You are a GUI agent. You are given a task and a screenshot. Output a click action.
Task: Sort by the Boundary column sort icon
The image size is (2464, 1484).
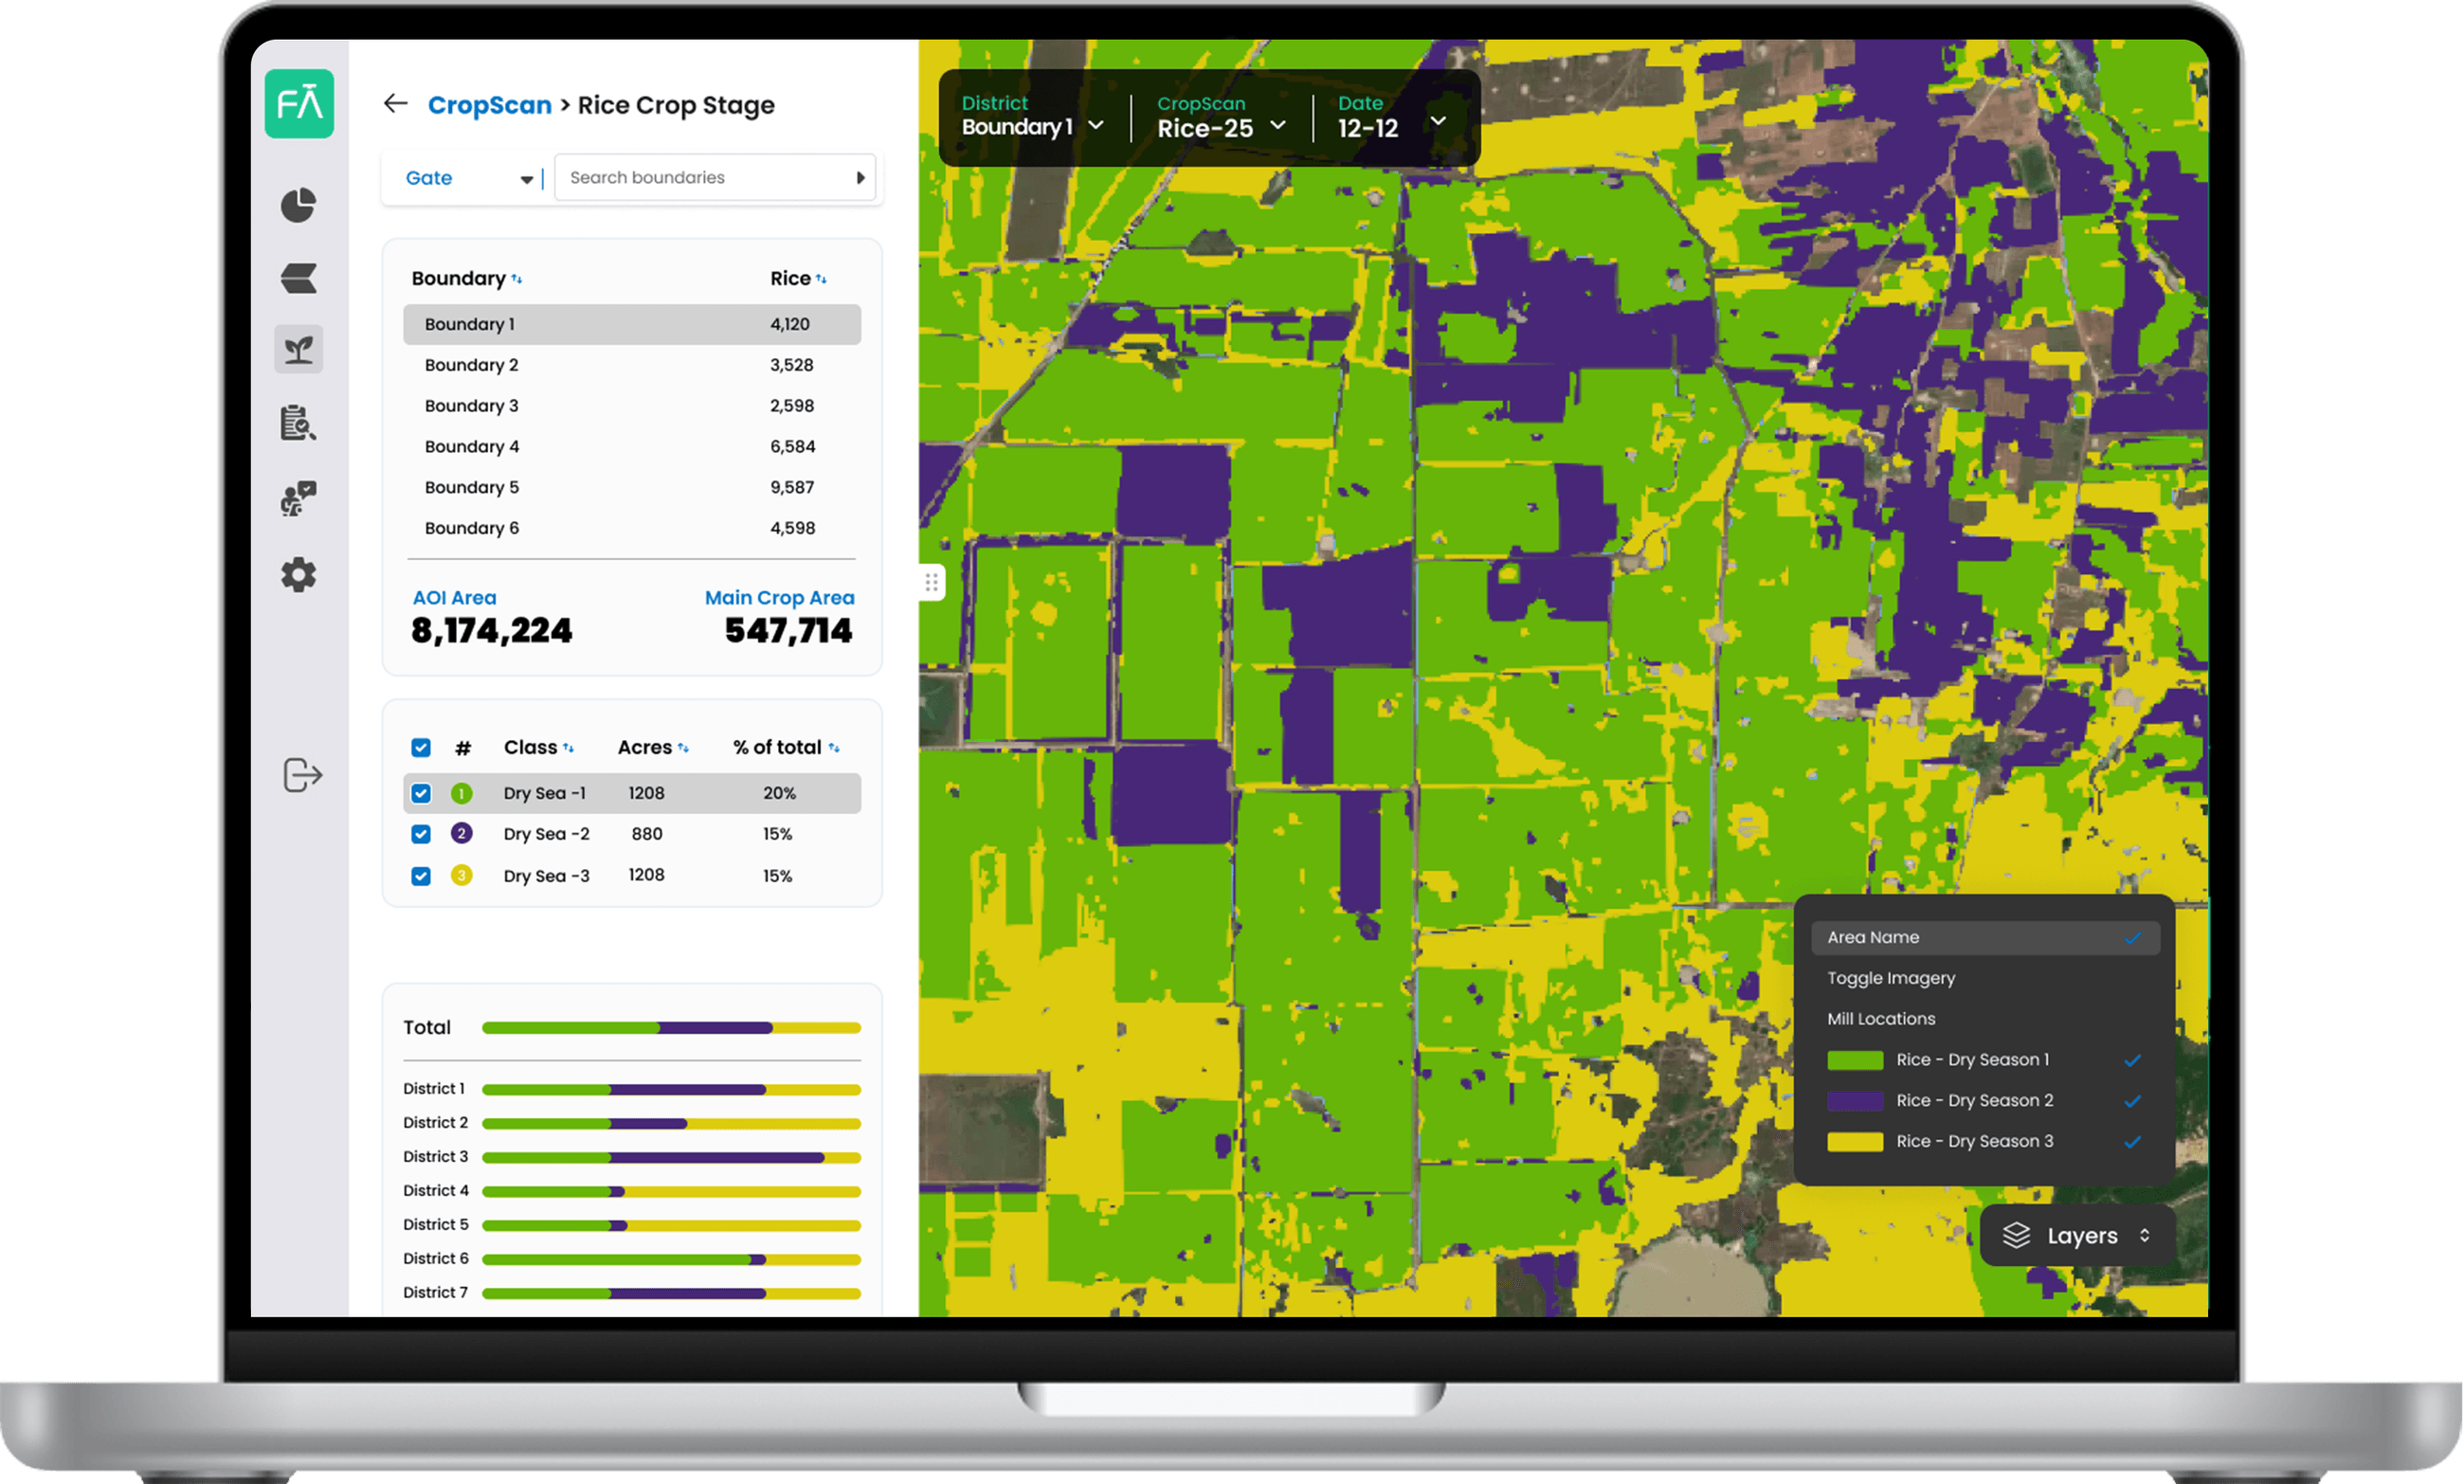[x=517, y=279]
